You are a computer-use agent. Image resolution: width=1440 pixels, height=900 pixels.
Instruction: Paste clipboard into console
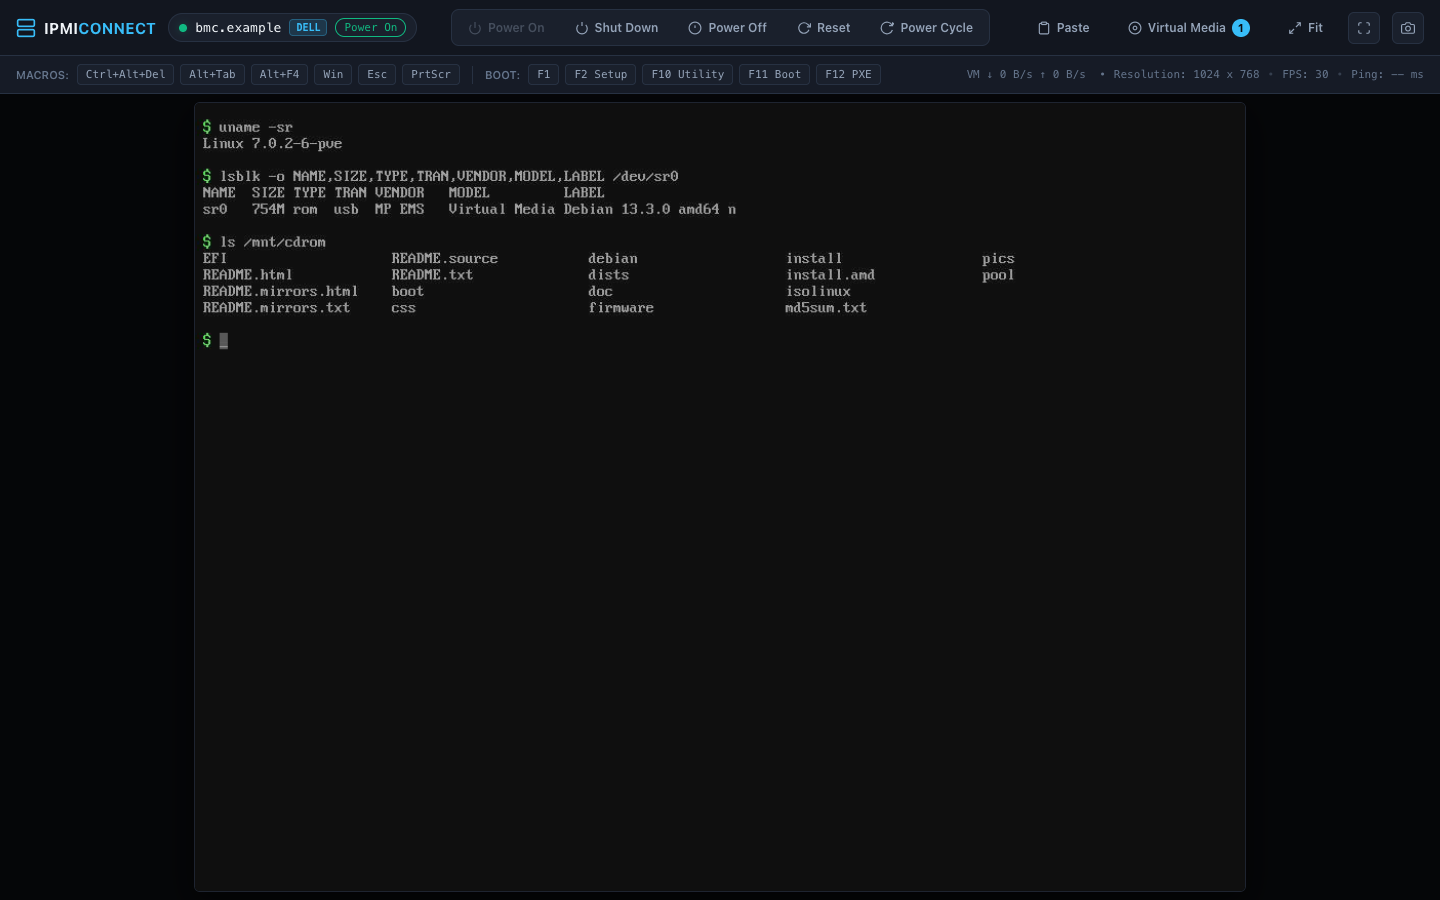click(x=1064, y=28)
